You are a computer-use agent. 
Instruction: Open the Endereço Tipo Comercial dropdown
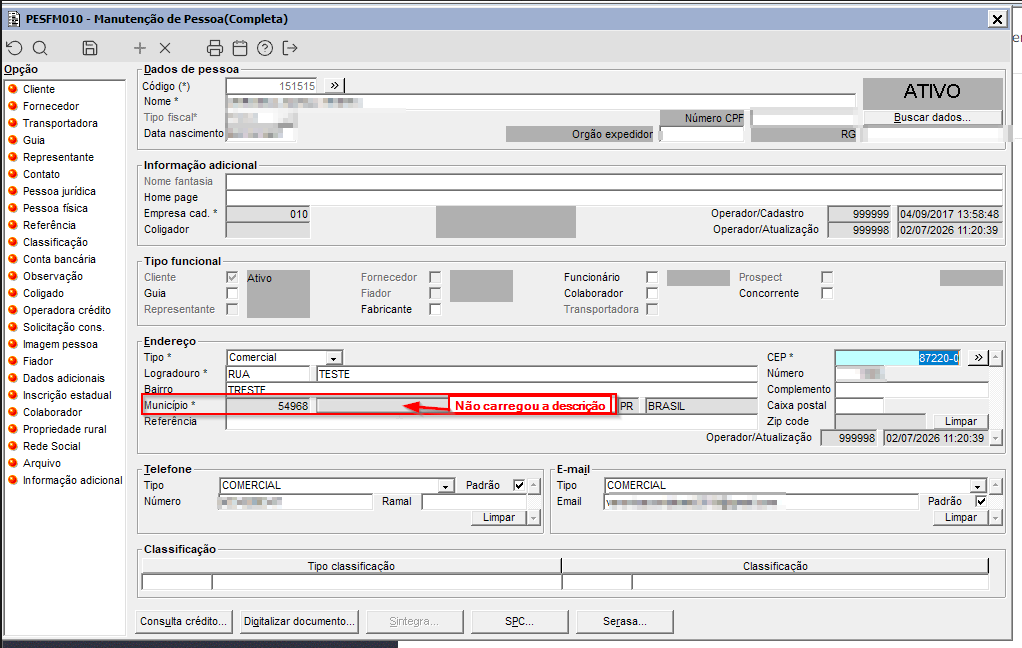(x=334, y=358)
